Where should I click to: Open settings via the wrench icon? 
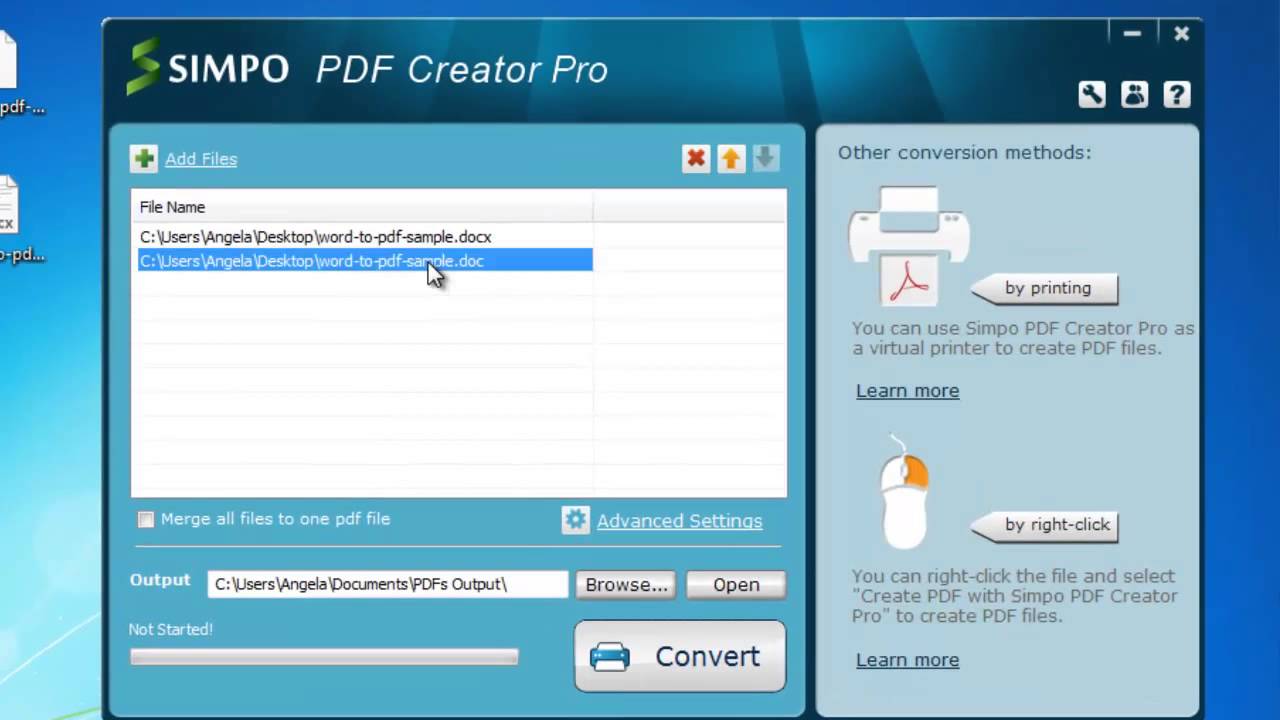tap(1092, 95)
